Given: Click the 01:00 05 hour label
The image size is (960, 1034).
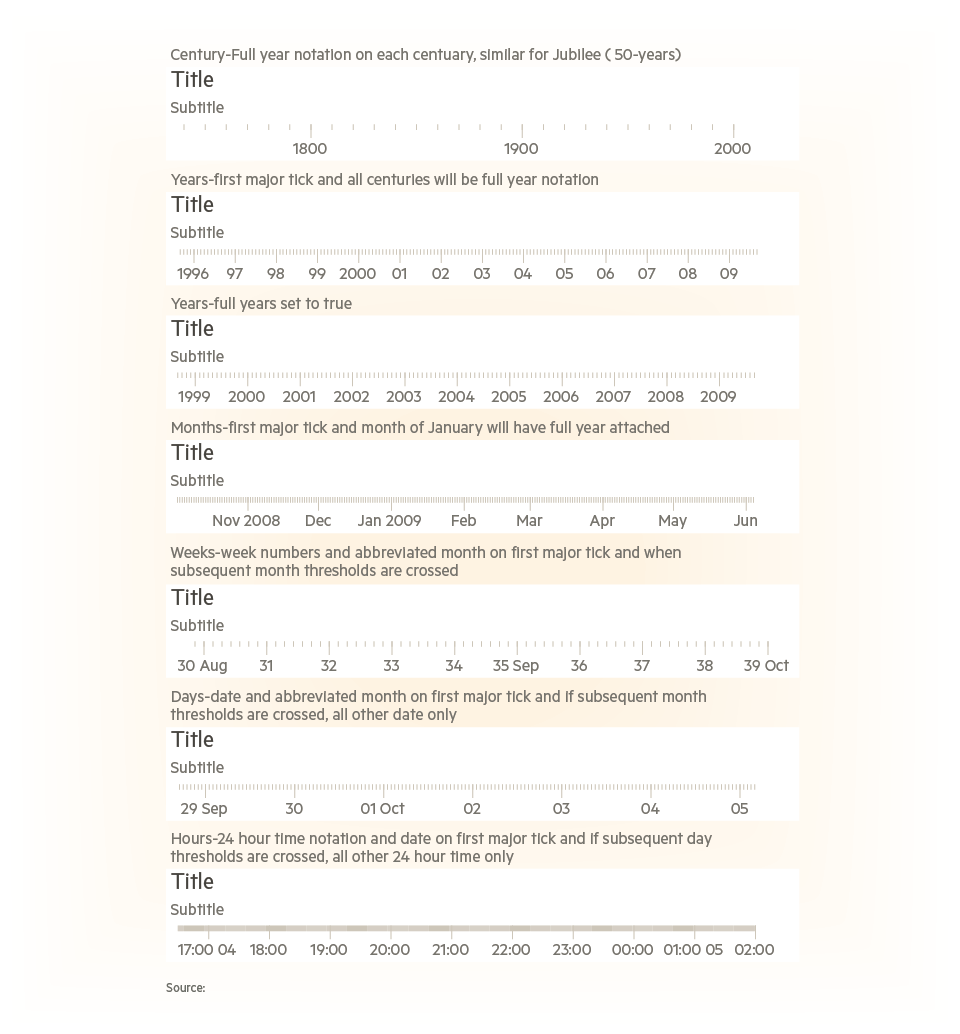Looking at the screenshot, I should pos(694,950).
